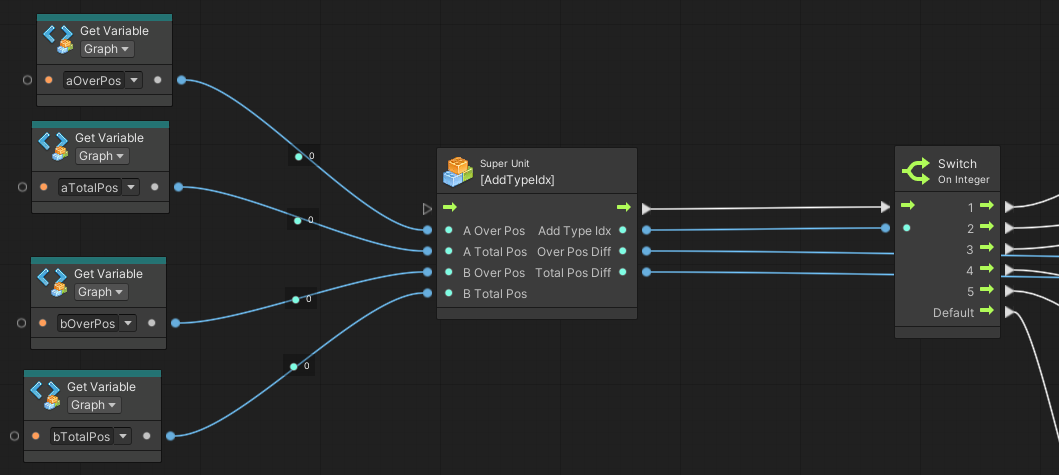Expand the bOverPos variable name dropdown arrow
Screen dimensions: 1059x475
[128, 323]
